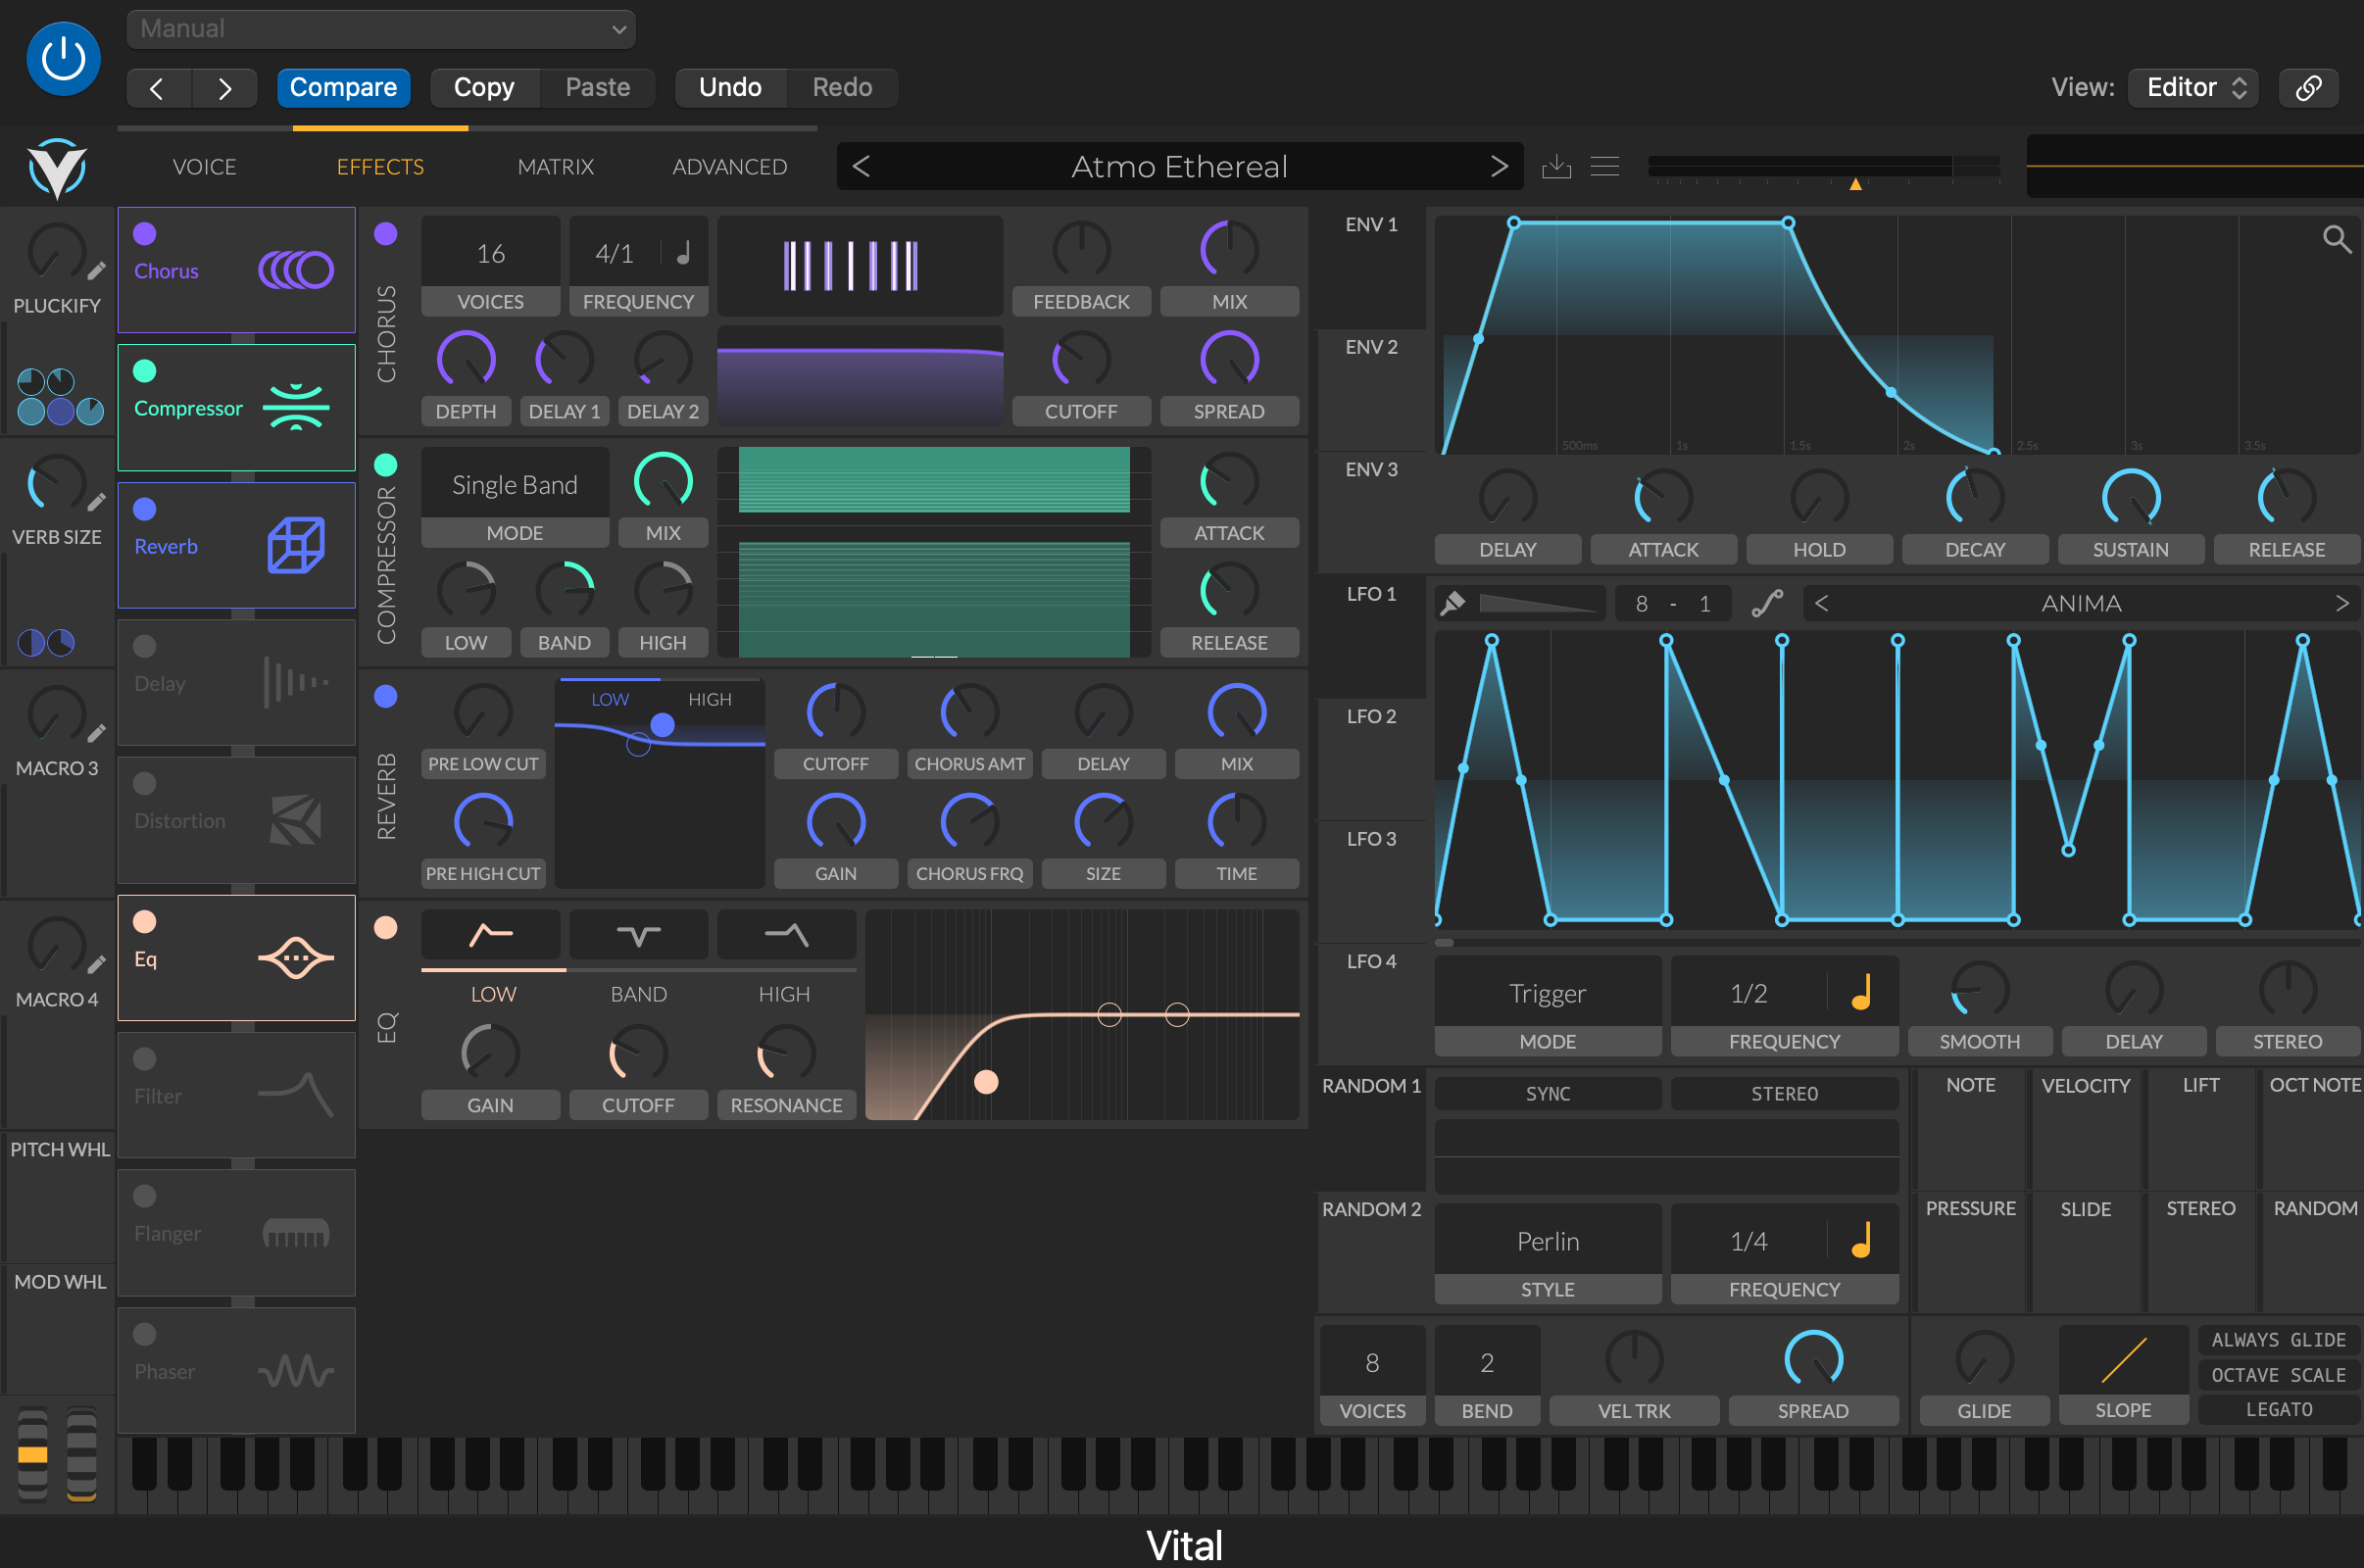The image size is (2364, 1568).
Task: Click the Macro 3 edit pencil
Action: (97, 734)
